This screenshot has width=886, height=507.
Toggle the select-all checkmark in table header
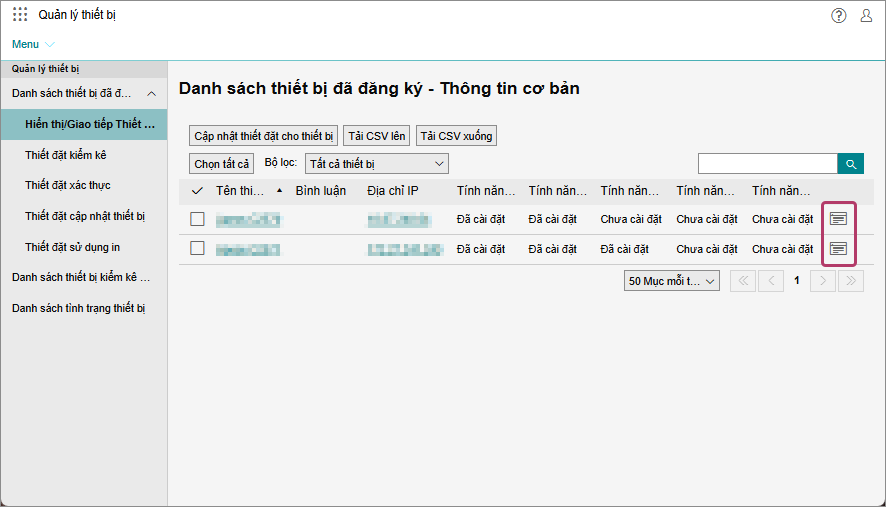(197, 190)
